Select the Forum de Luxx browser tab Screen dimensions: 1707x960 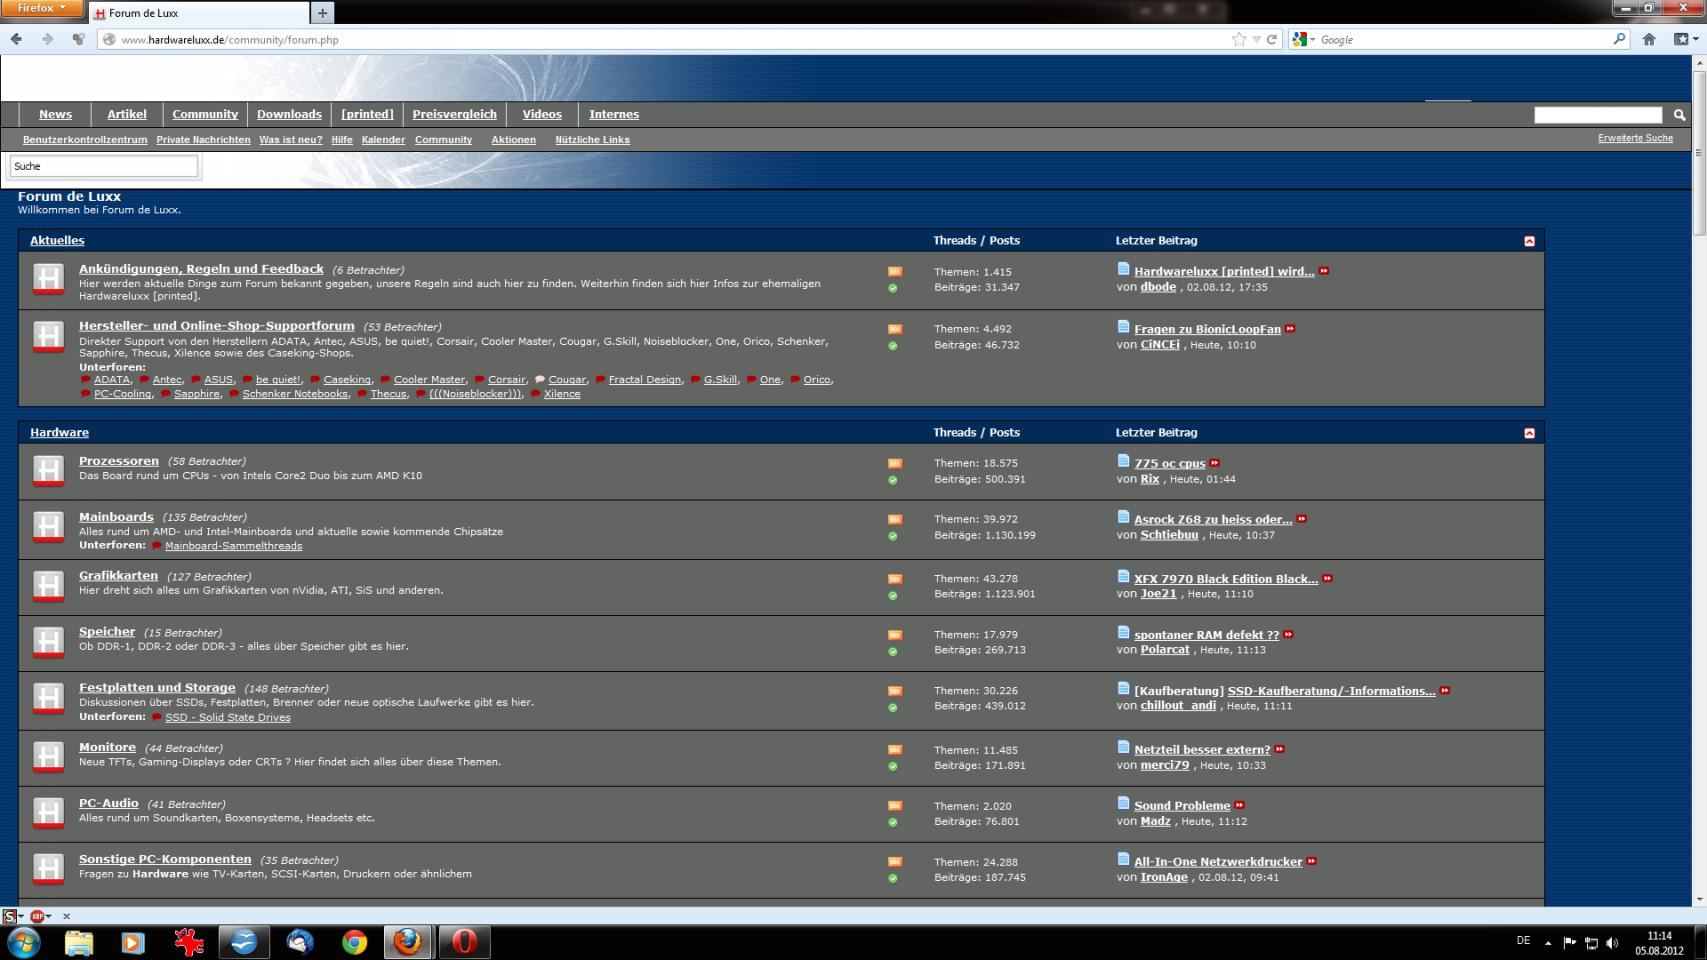pyautogui.click(x=198, y=13)
